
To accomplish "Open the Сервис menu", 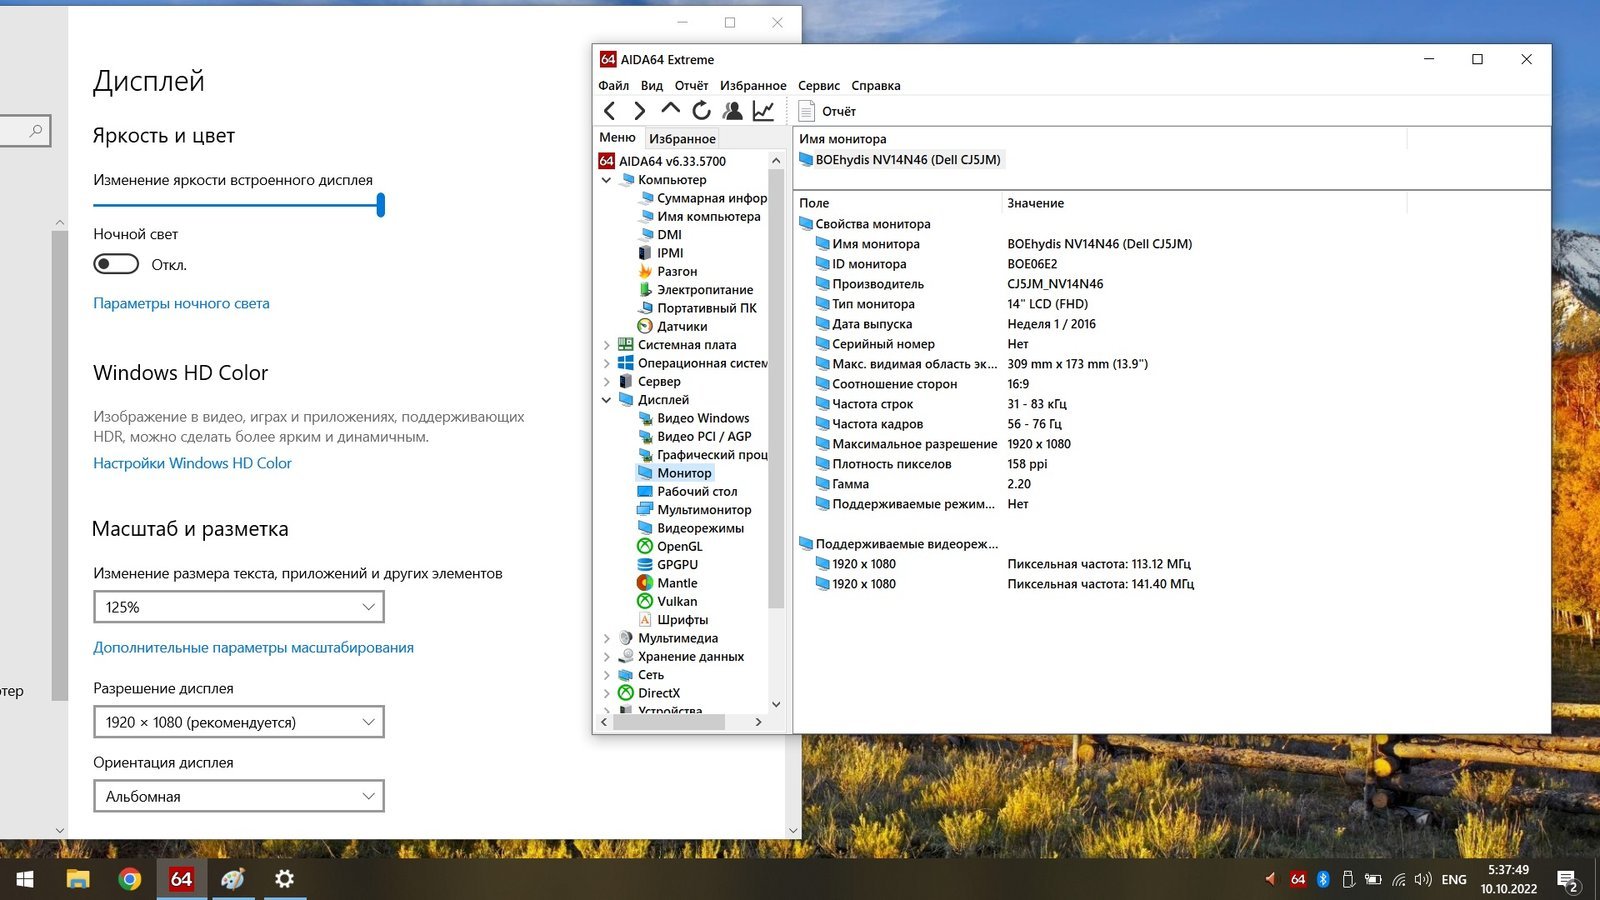I will [819, 85].
